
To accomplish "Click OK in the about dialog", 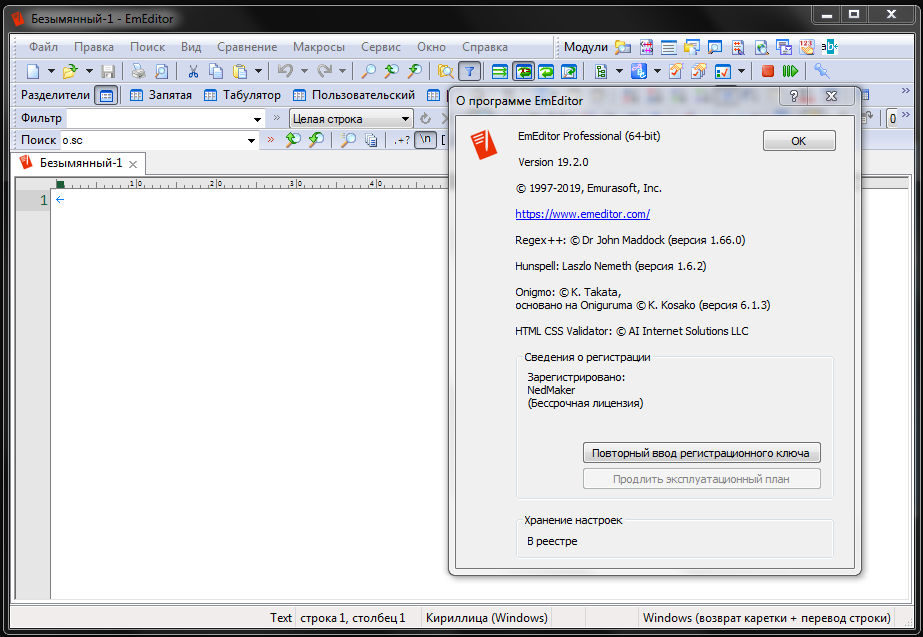I will point(799,141).
